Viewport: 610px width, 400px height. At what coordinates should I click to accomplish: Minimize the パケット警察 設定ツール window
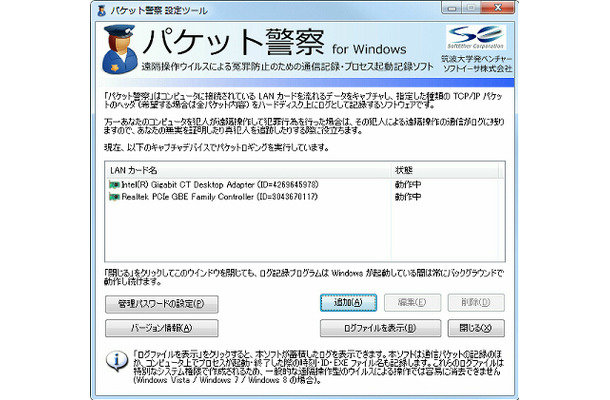point(452,8)
